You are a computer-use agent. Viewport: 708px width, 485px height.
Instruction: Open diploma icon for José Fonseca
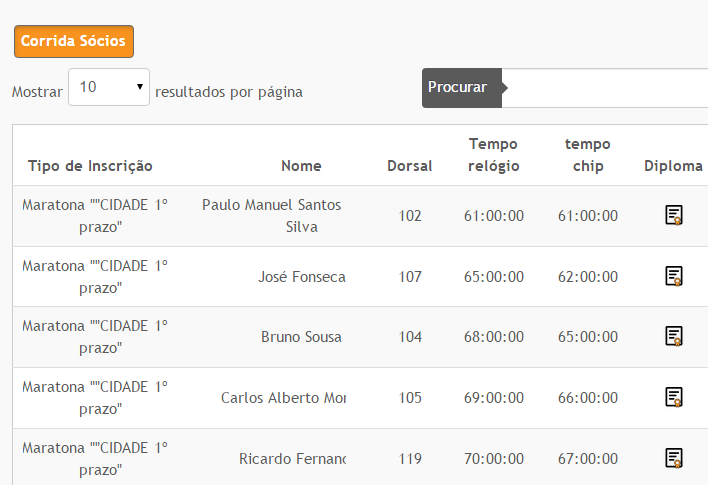(674, 276)
